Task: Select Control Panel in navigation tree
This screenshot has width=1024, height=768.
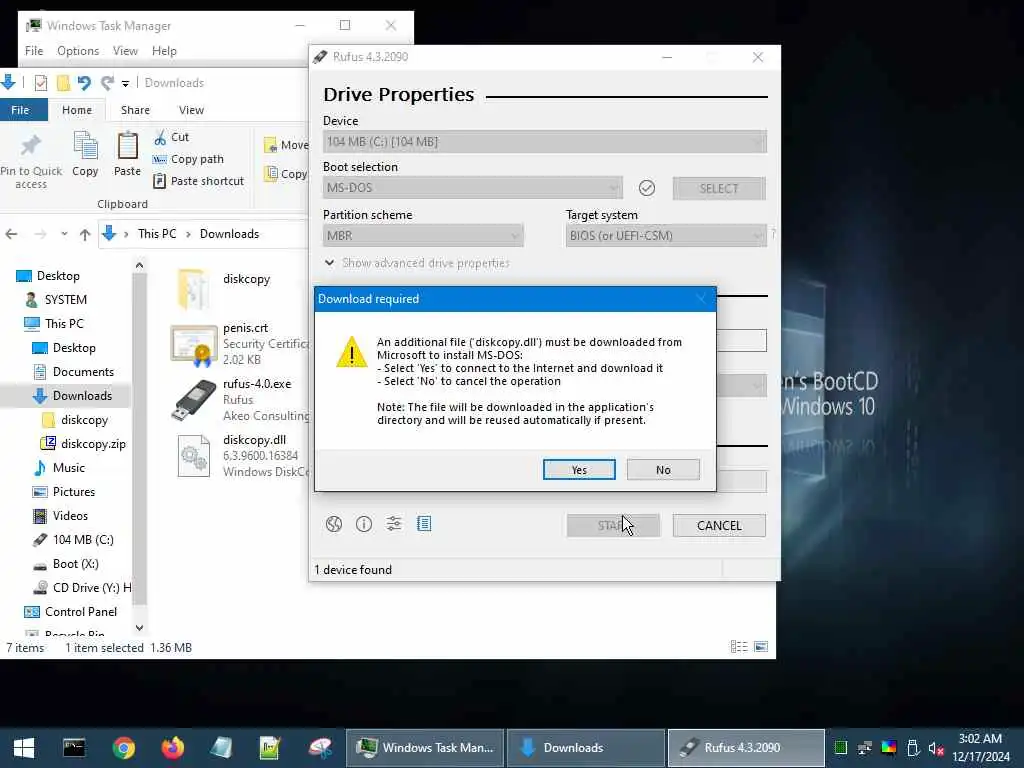Action: 80,612
